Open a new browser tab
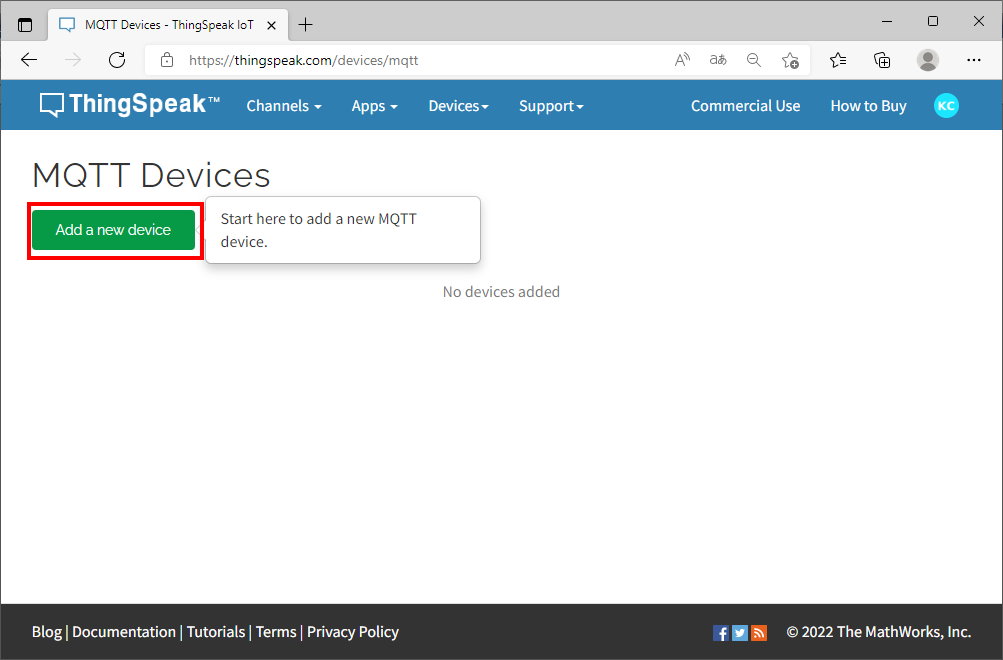Viewport: 1003px width, 660px height. tap(306, 25)
